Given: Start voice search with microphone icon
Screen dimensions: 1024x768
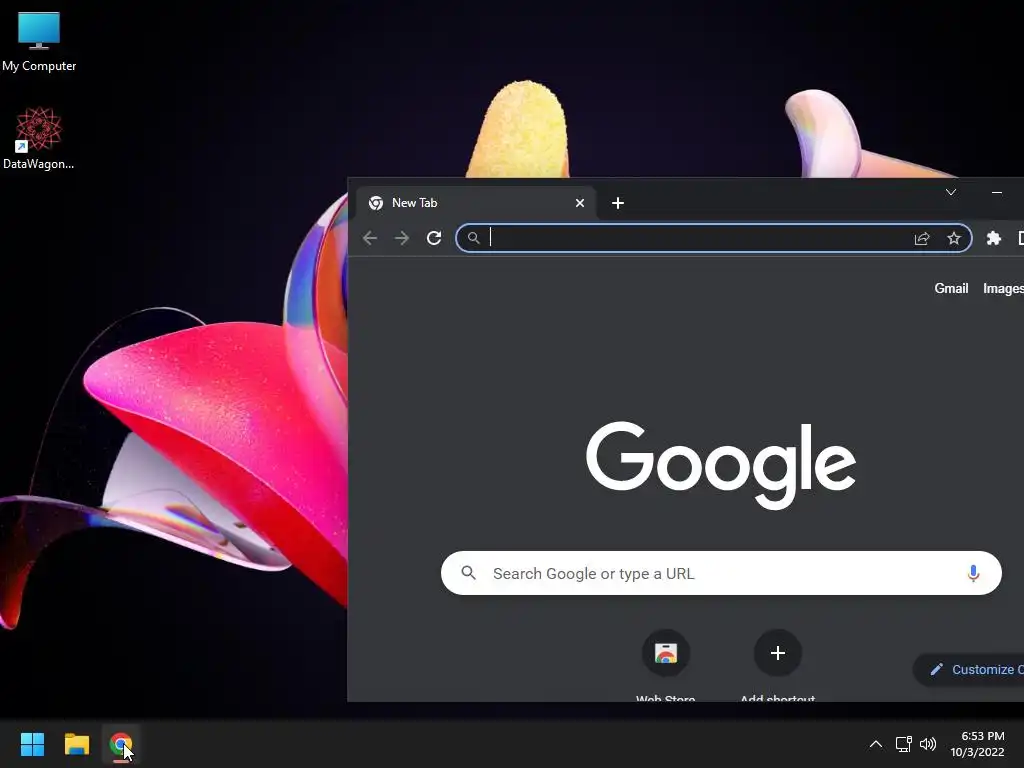Looking at the screenshot, I should [x=973, y=573].
